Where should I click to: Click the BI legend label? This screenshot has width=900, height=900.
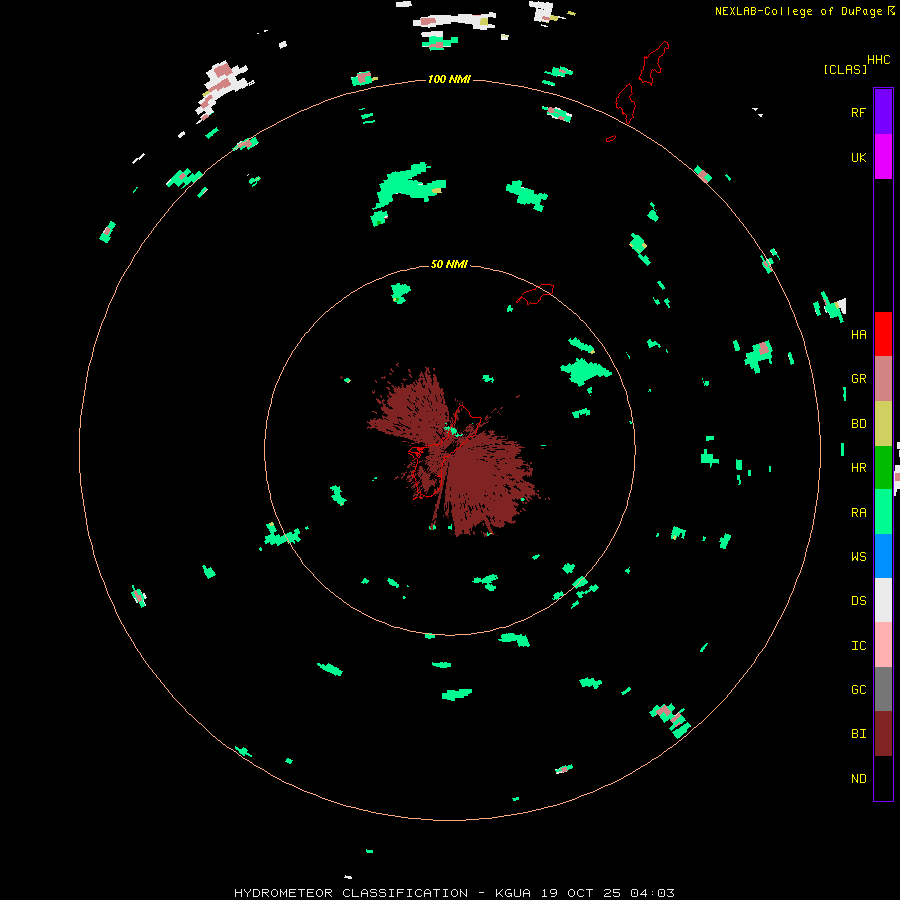858,734
